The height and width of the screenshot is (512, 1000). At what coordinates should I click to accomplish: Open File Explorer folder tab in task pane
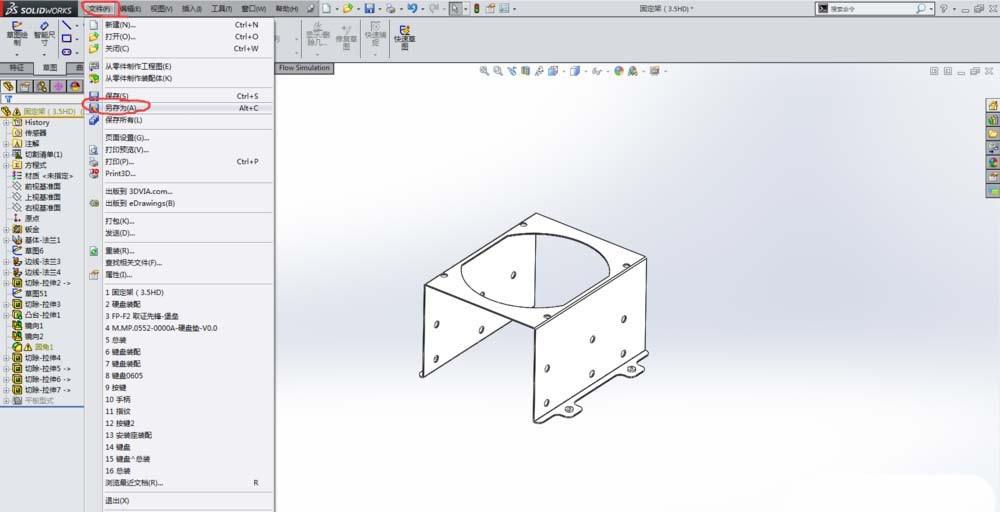pyautogui.click(x=993, y=133)
